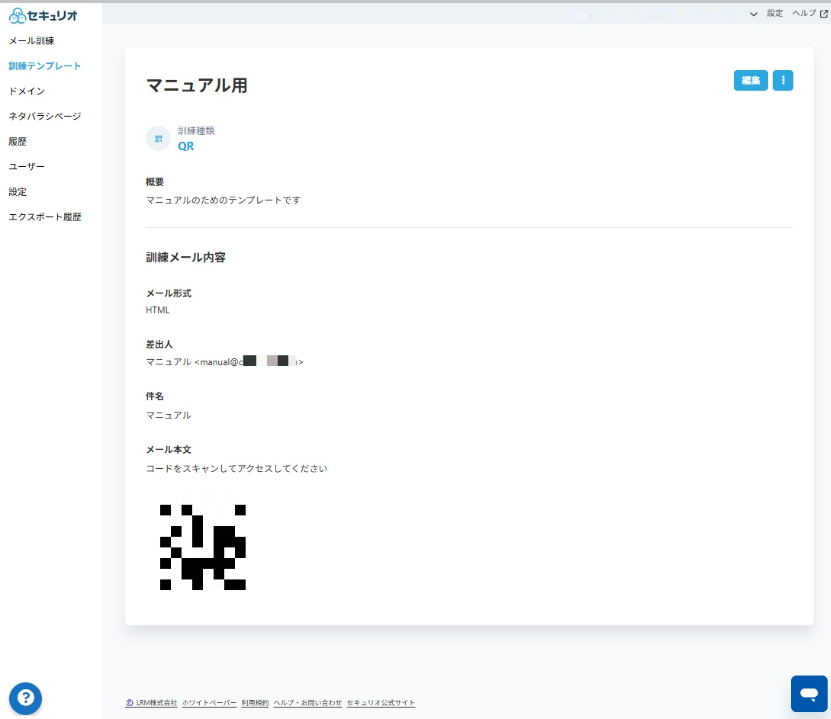Select ユーザー in the sidebar
This screenshot has width=831, height=719.
click(26, 166)
